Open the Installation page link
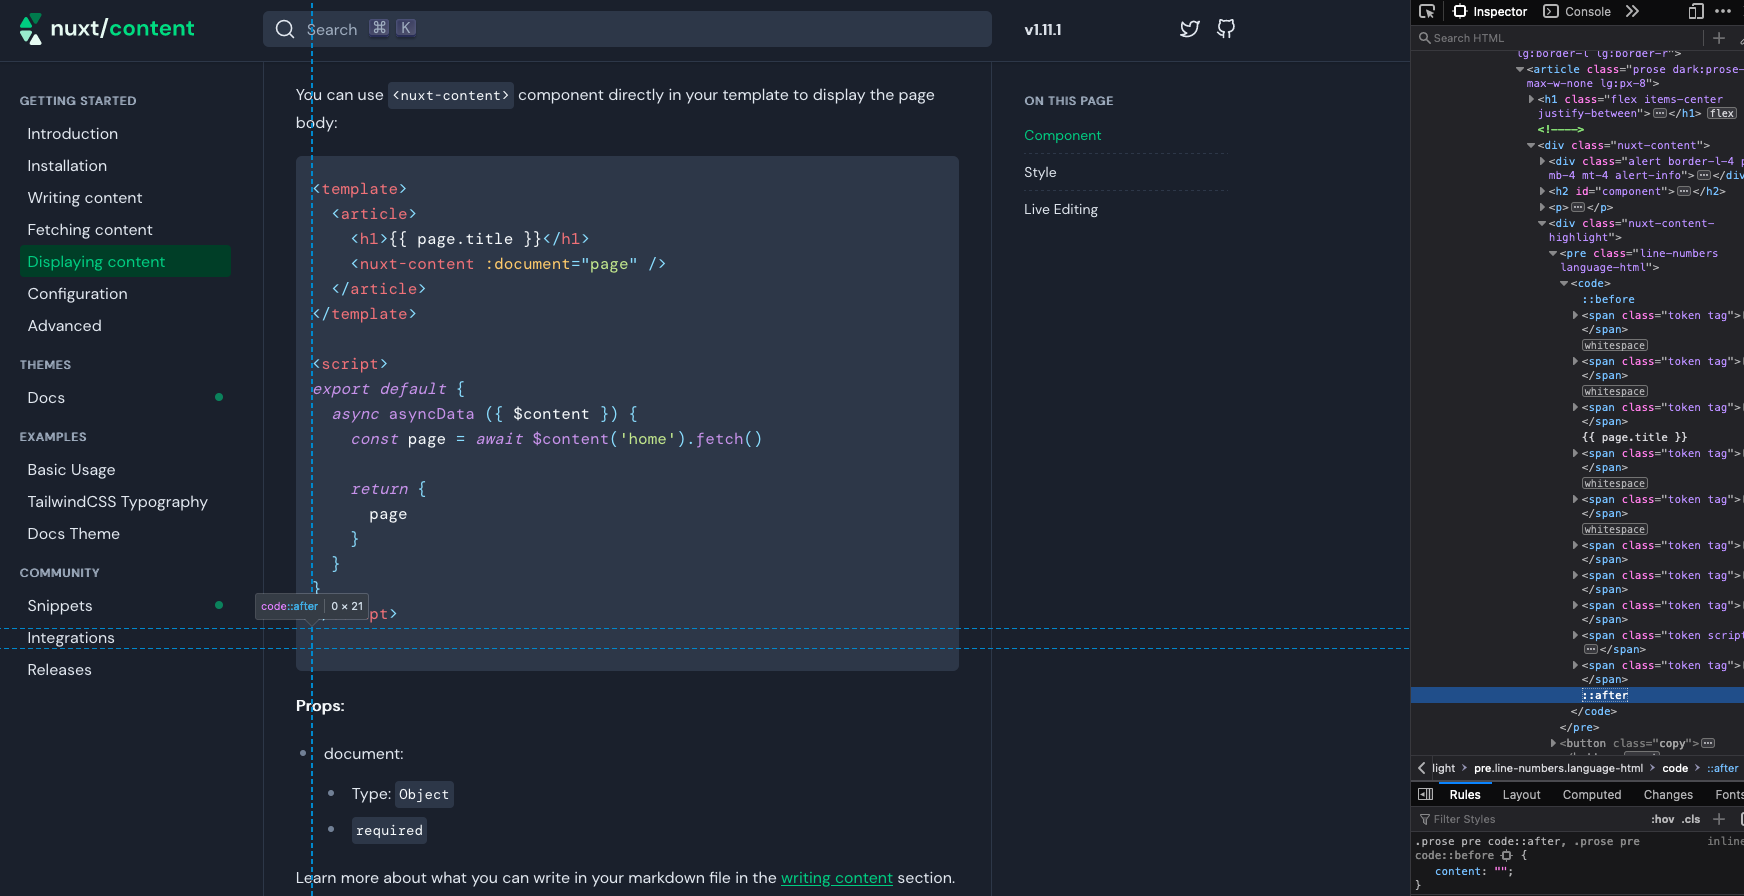Screen dimensions: 1744x896 [67, 166]
